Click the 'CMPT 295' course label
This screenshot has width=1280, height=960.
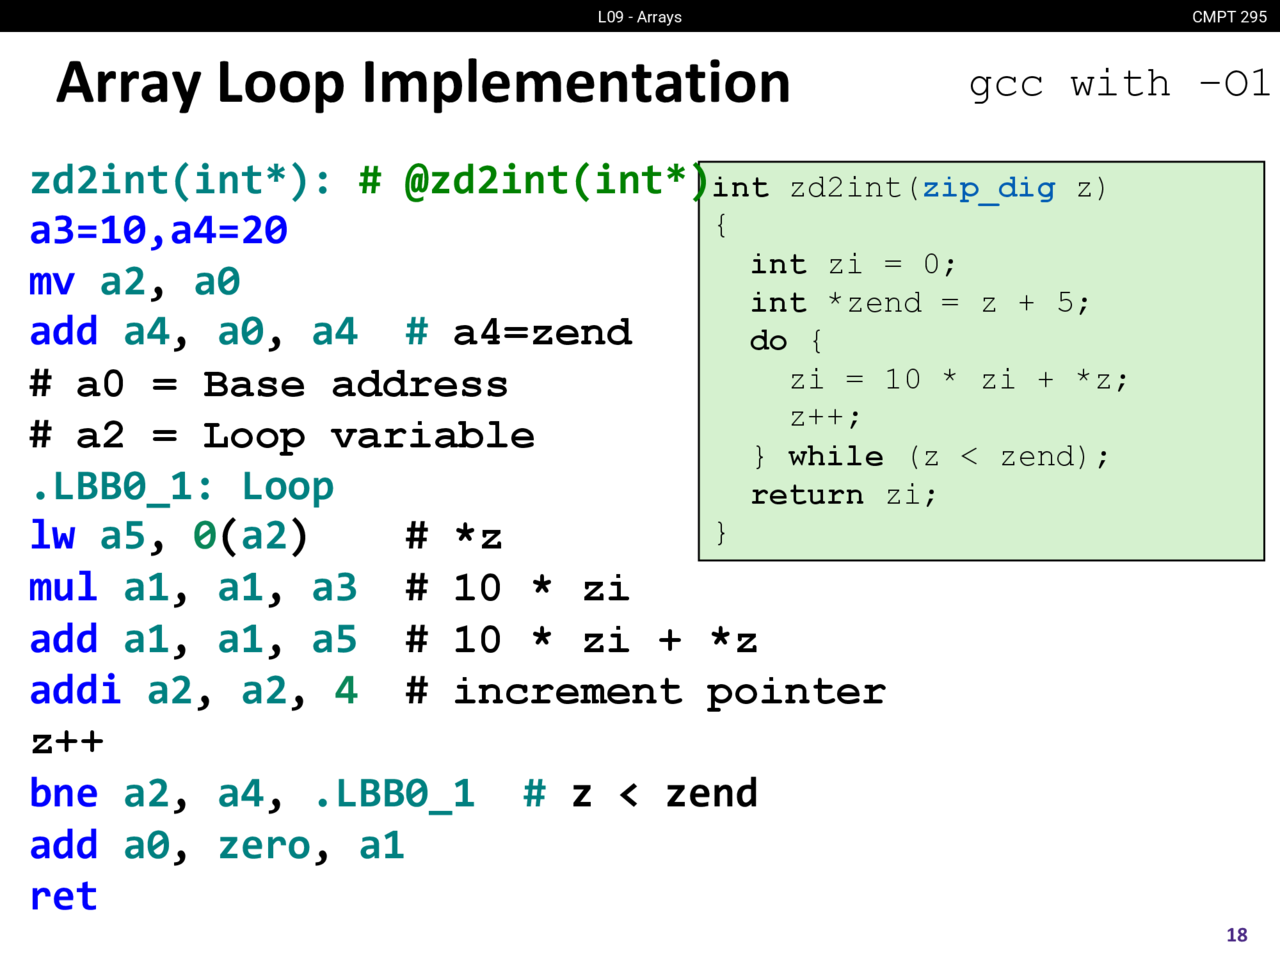(x=1229, y=17)
